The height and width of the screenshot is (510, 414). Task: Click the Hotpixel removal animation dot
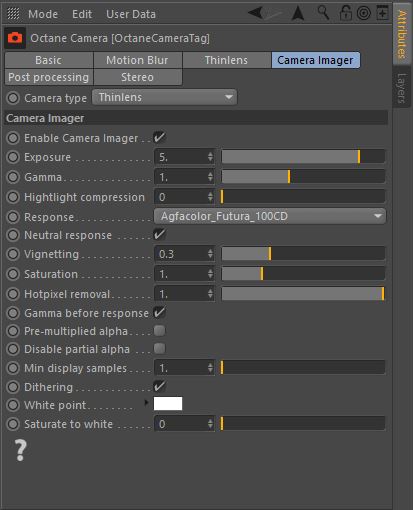click(x=13, y=294)
